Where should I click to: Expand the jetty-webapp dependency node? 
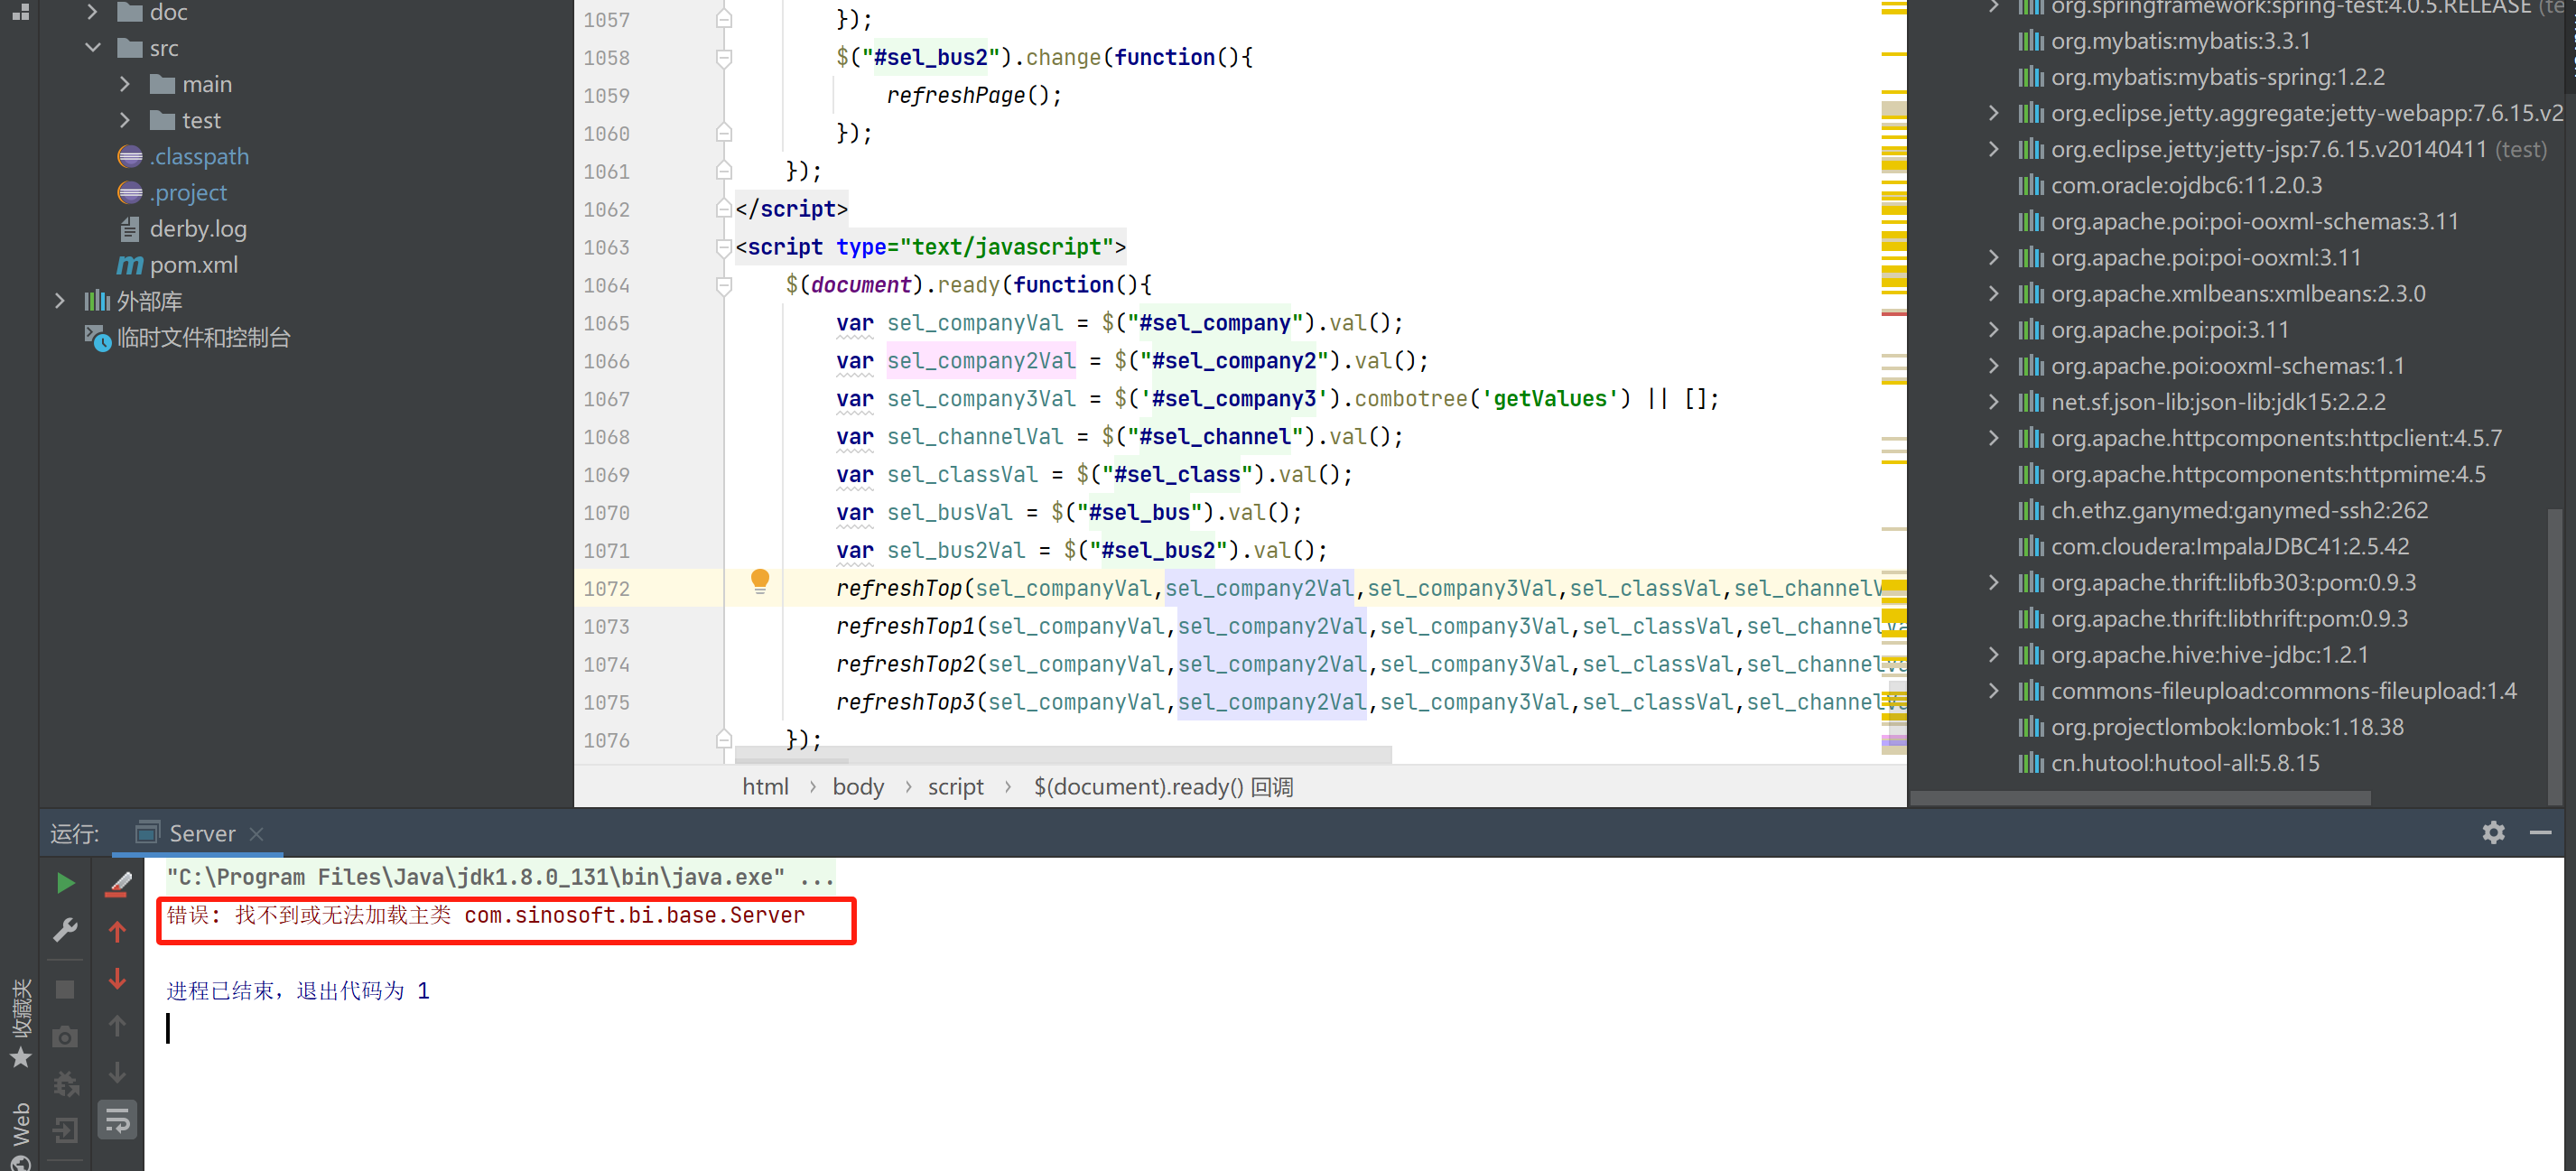point(1993,113)
